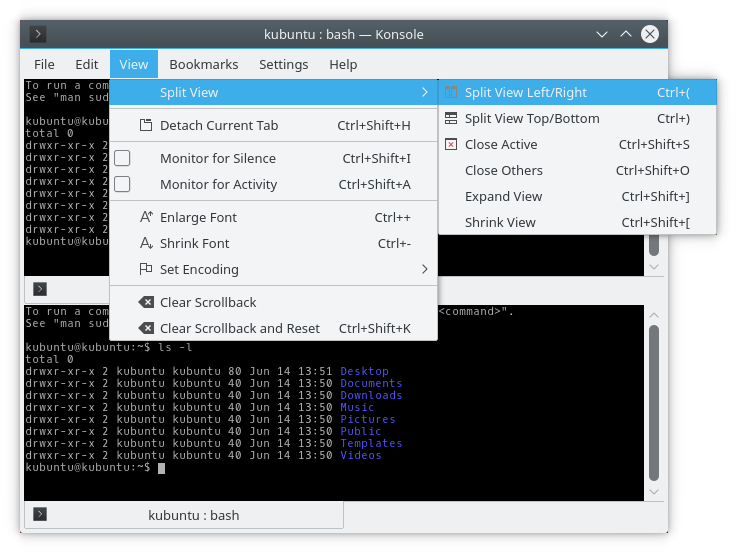Click the Templates directory name in listing
This screenshot has height=553, width=737.
point(371,443)
